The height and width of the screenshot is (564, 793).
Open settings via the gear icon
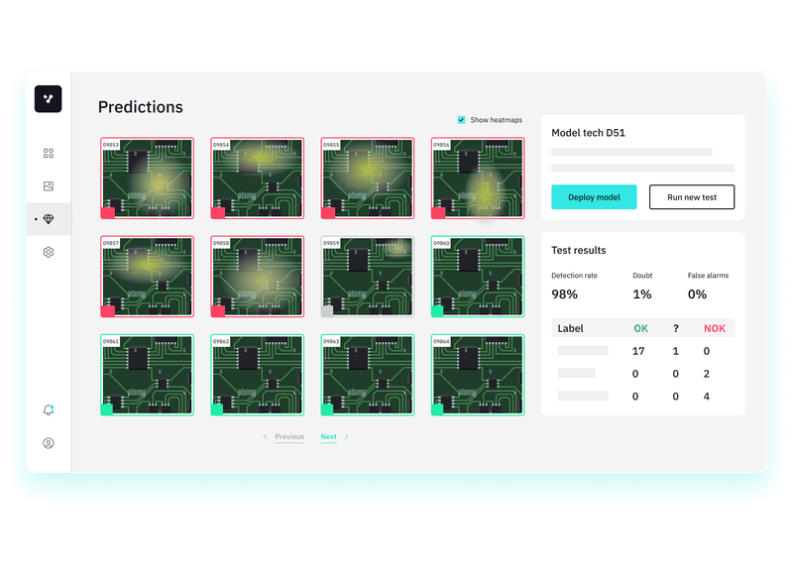pyautogui.click(x=48, y=252)
